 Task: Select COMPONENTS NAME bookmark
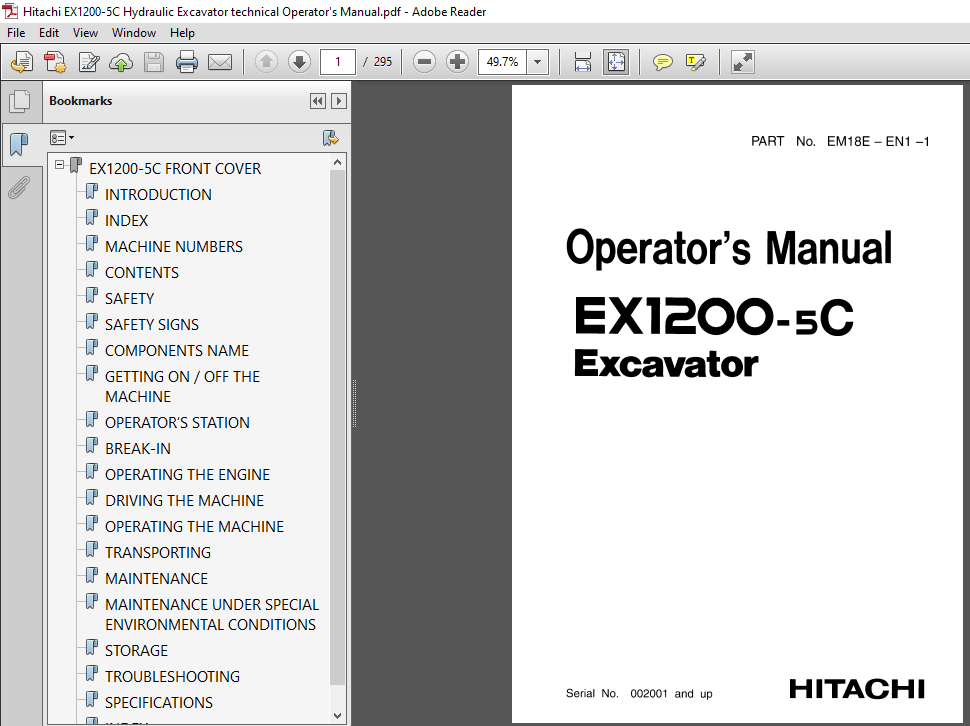pos(177,351)
